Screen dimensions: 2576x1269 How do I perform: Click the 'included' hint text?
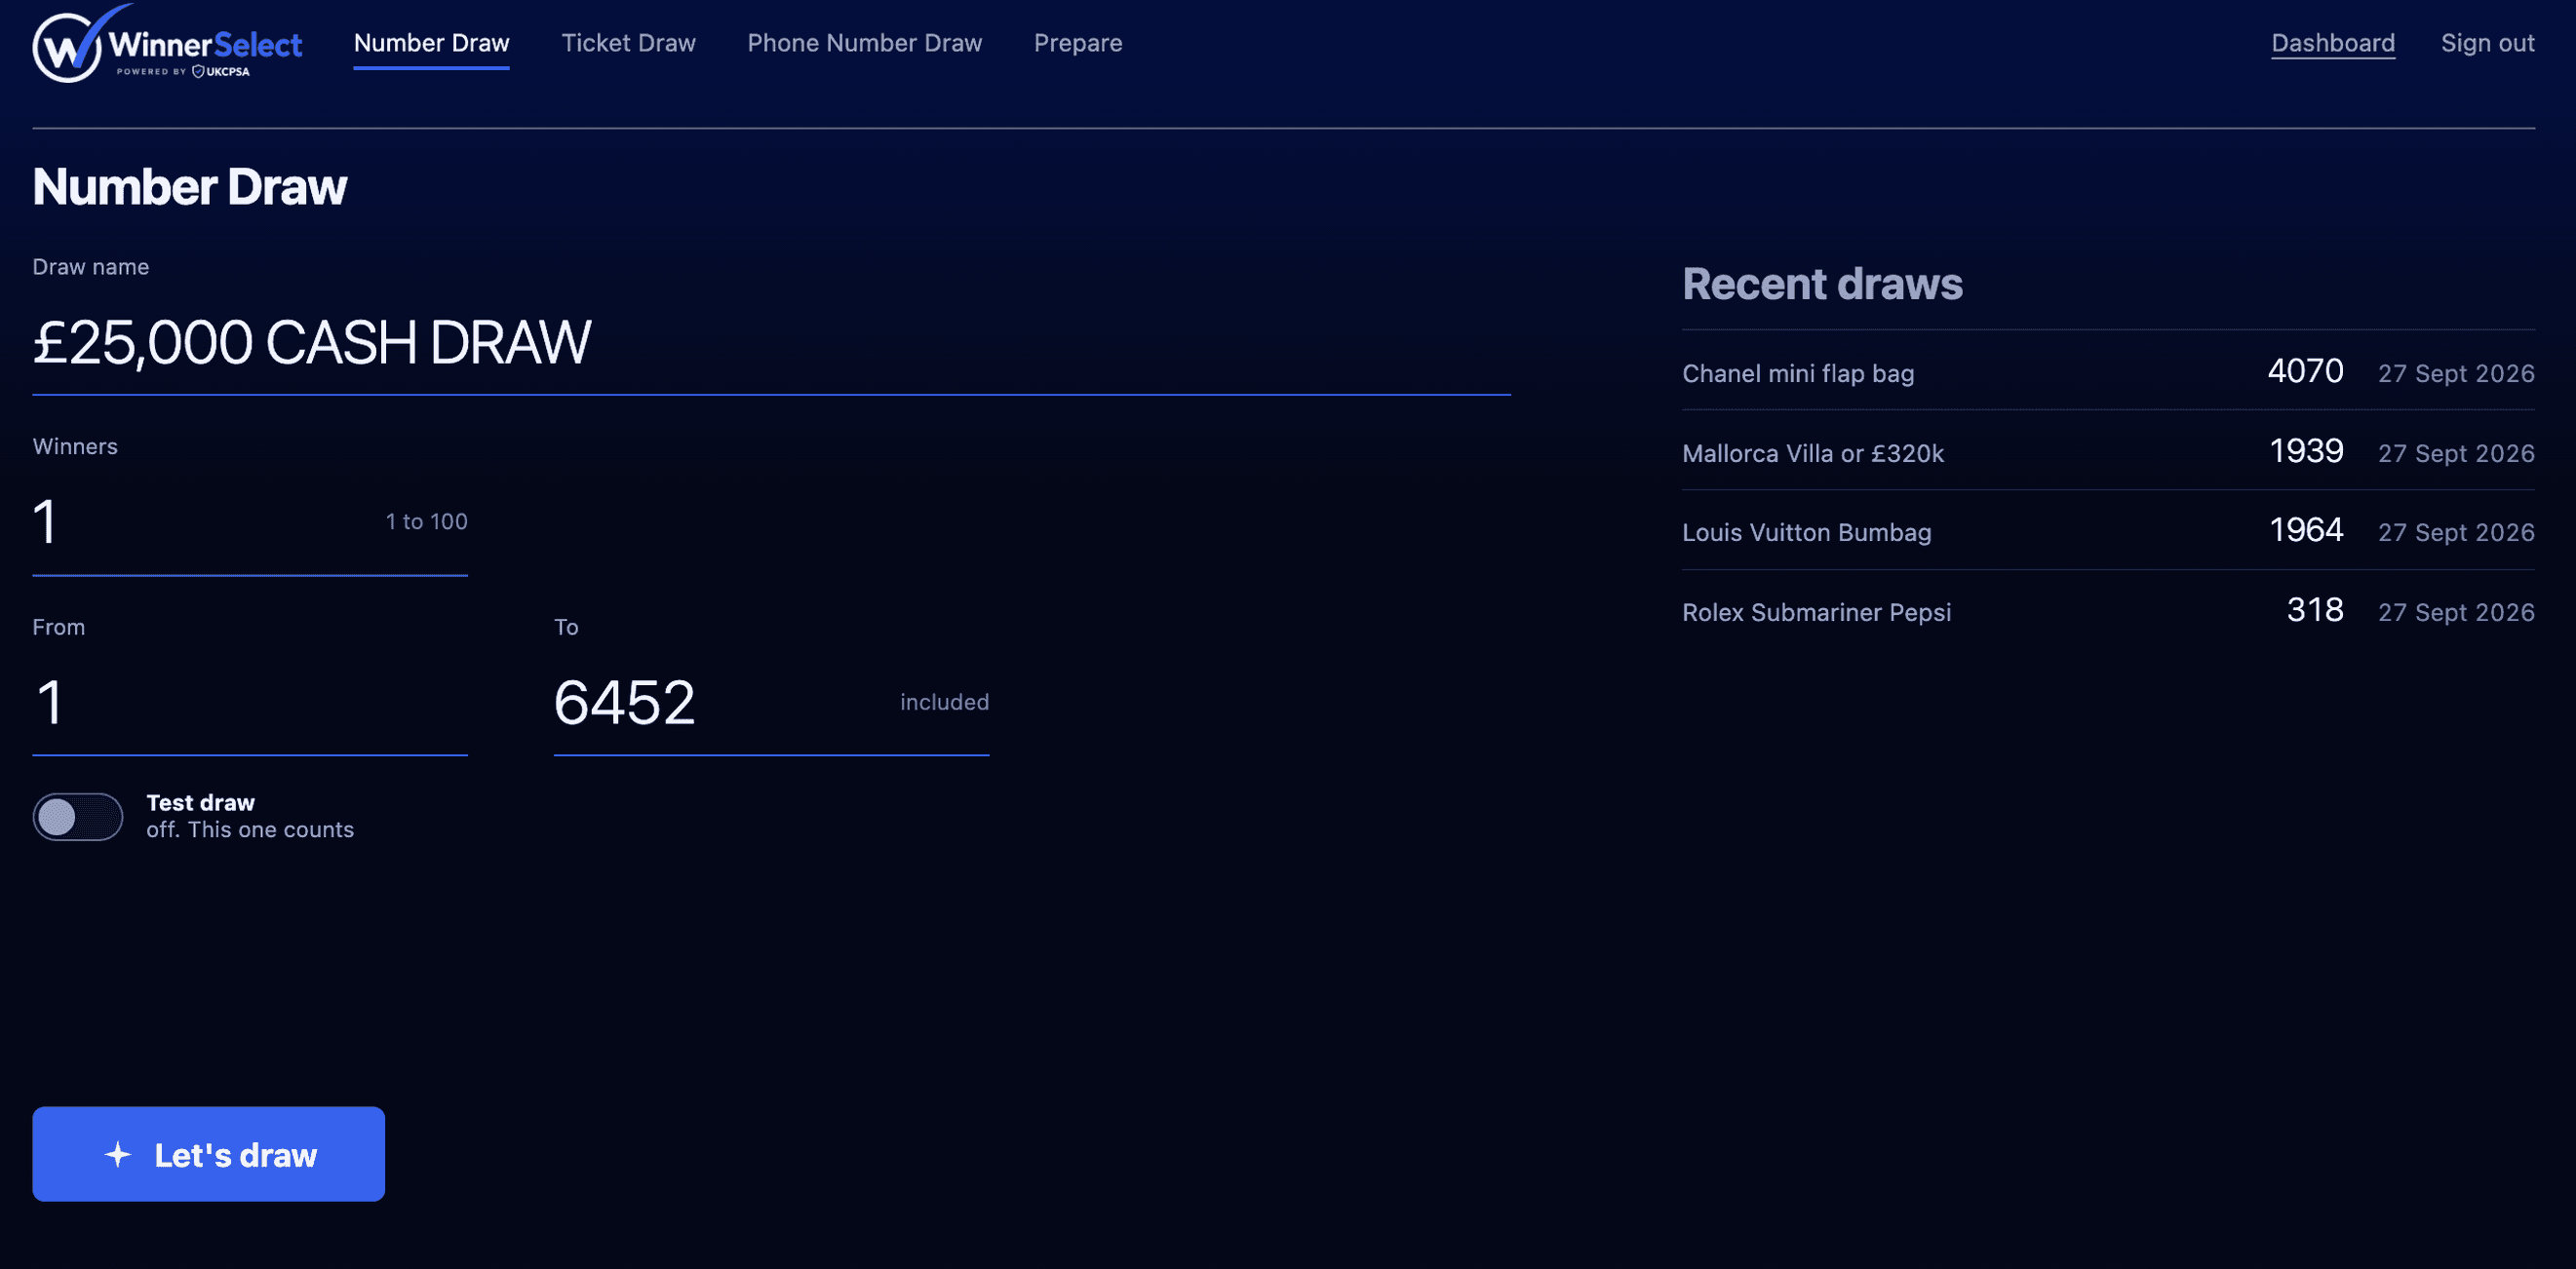click(x=944, y=702)
